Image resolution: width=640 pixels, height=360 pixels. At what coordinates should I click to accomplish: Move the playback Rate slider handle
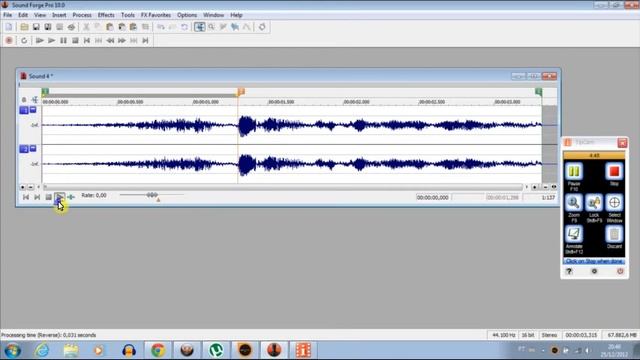click(x=152, y=195)
